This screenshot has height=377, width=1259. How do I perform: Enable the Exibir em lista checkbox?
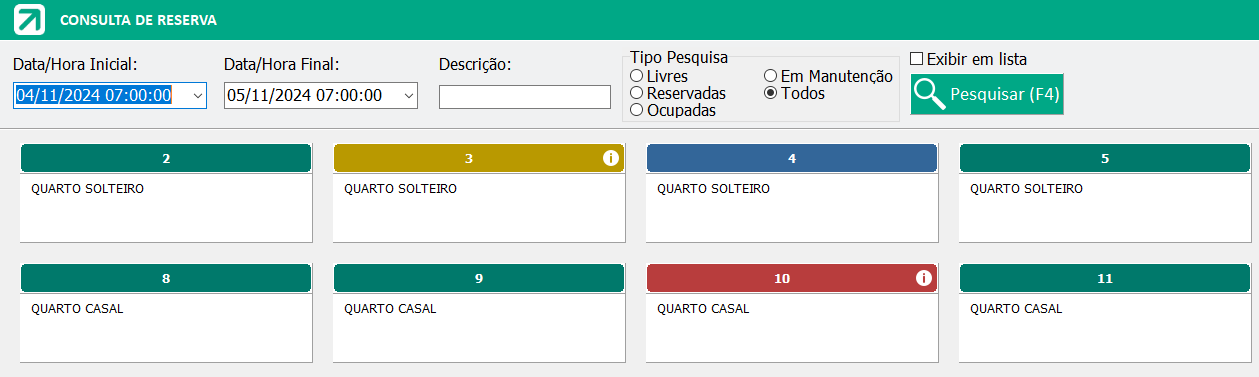(917, 59)
